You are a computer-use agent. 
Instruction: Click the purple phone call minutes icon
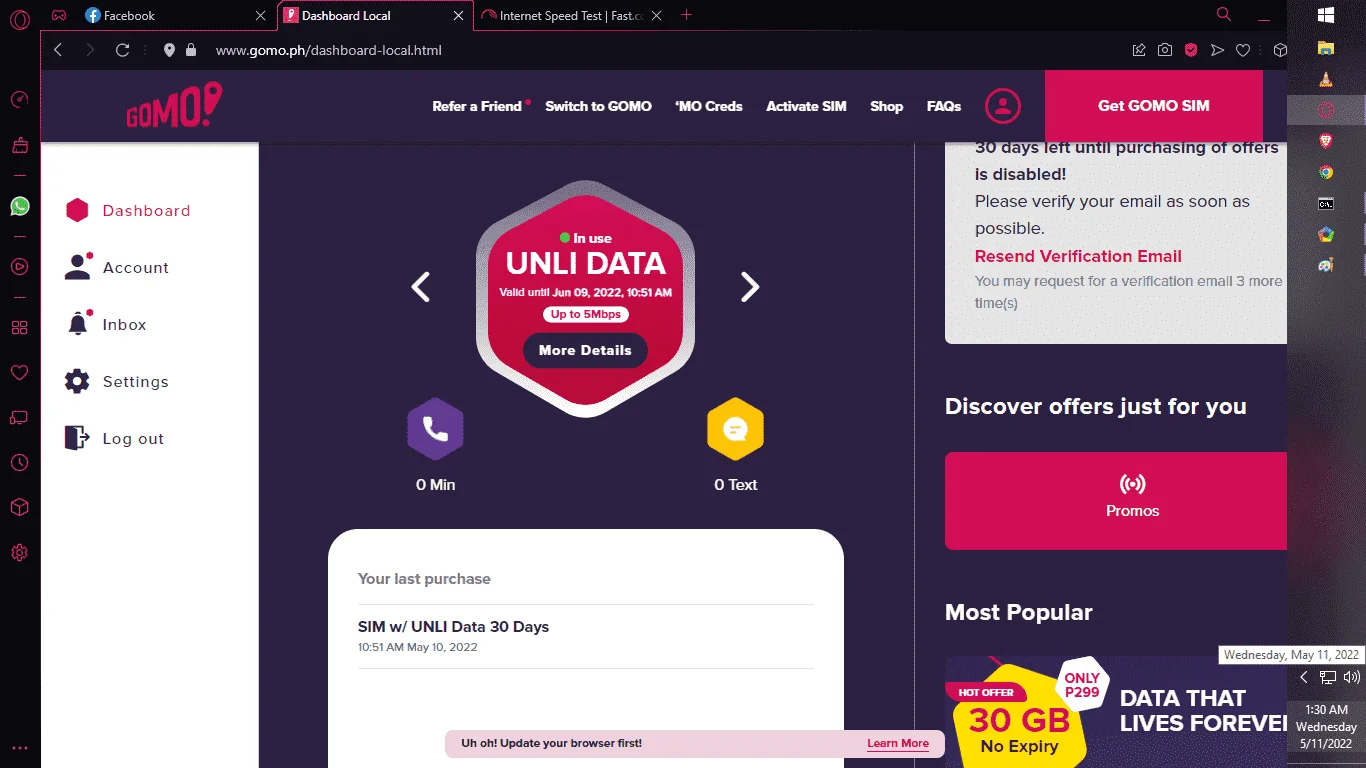[x=435, y=430]
